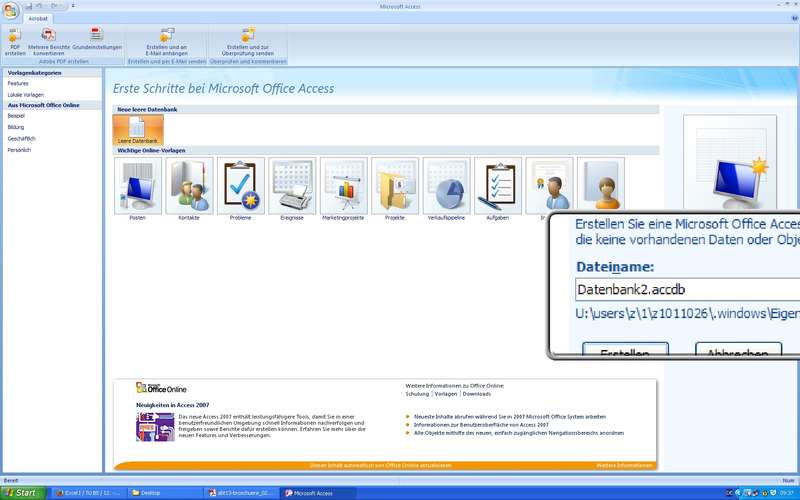Choose the Projekte template

point(395,189)
